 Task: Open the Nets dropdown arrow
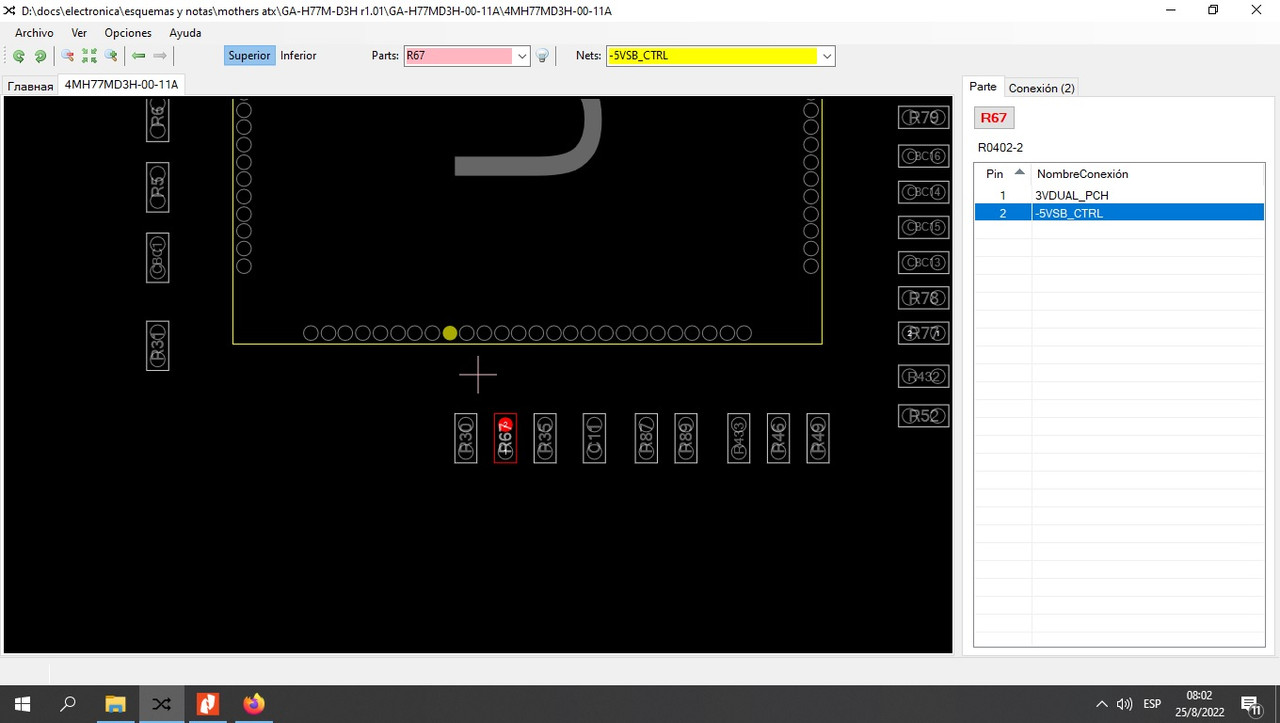pyautogui.click(x=827, y=56)
